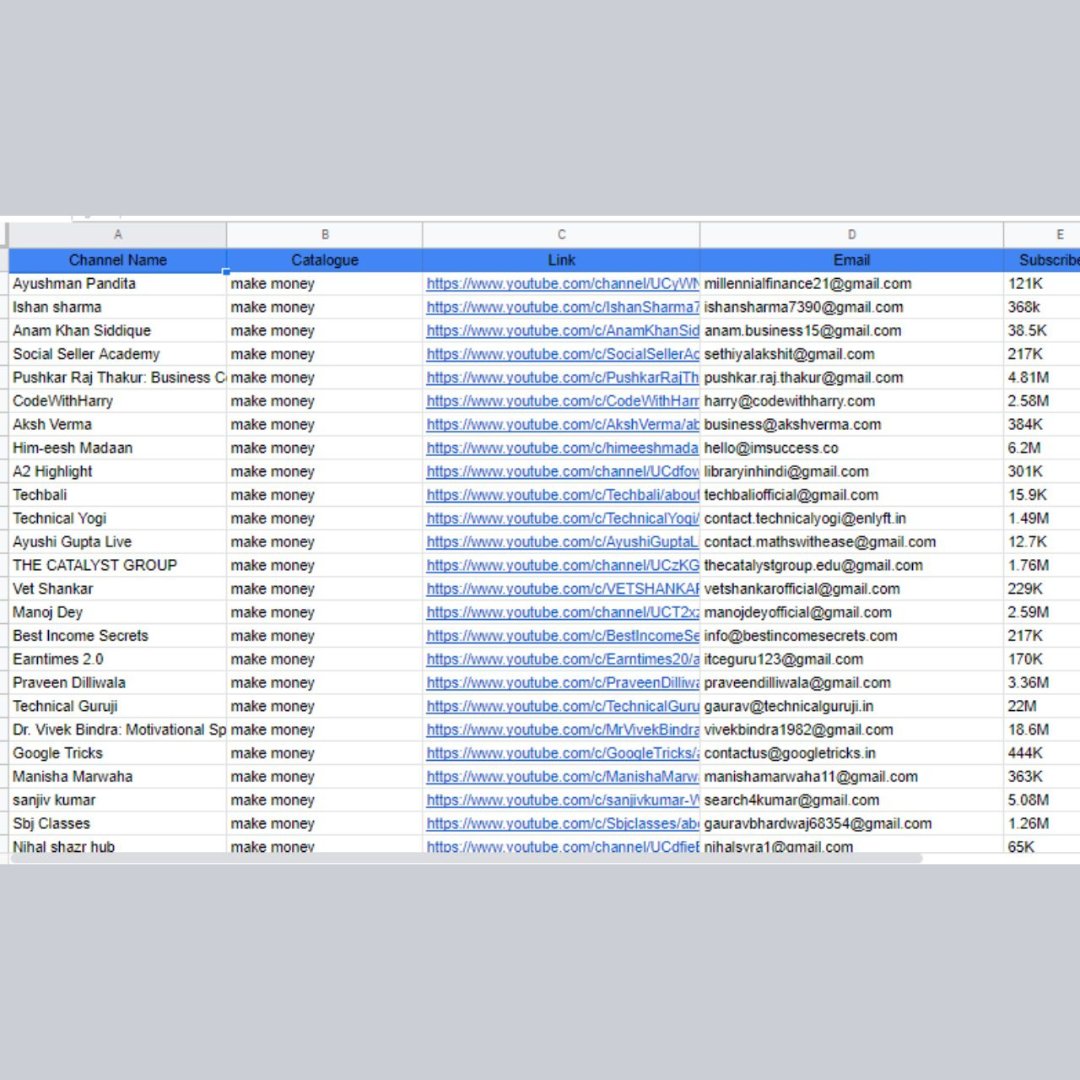Open the CodeWithHarry channel link
Image resolution: width=1080 pixels, height=1080 pixels.
pyautogui.click(x=562, y=401)
